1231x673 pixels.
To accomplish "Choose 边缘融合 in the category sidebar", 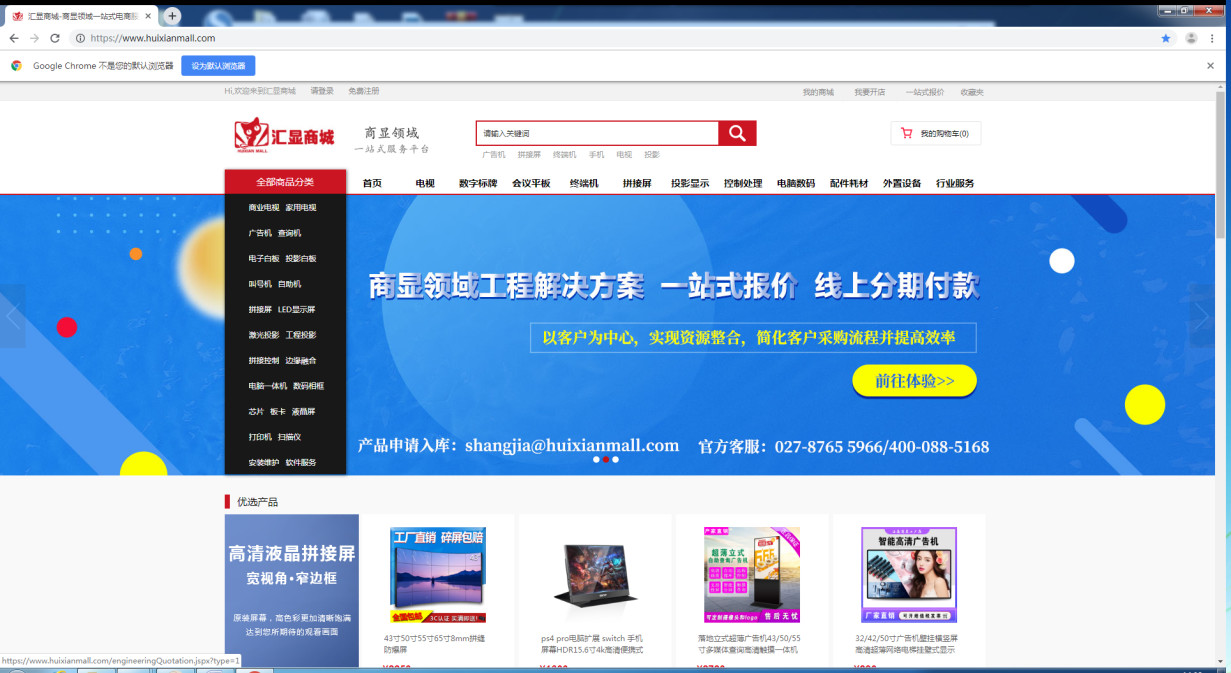I will pyautogui.click(x=301, y=361).
